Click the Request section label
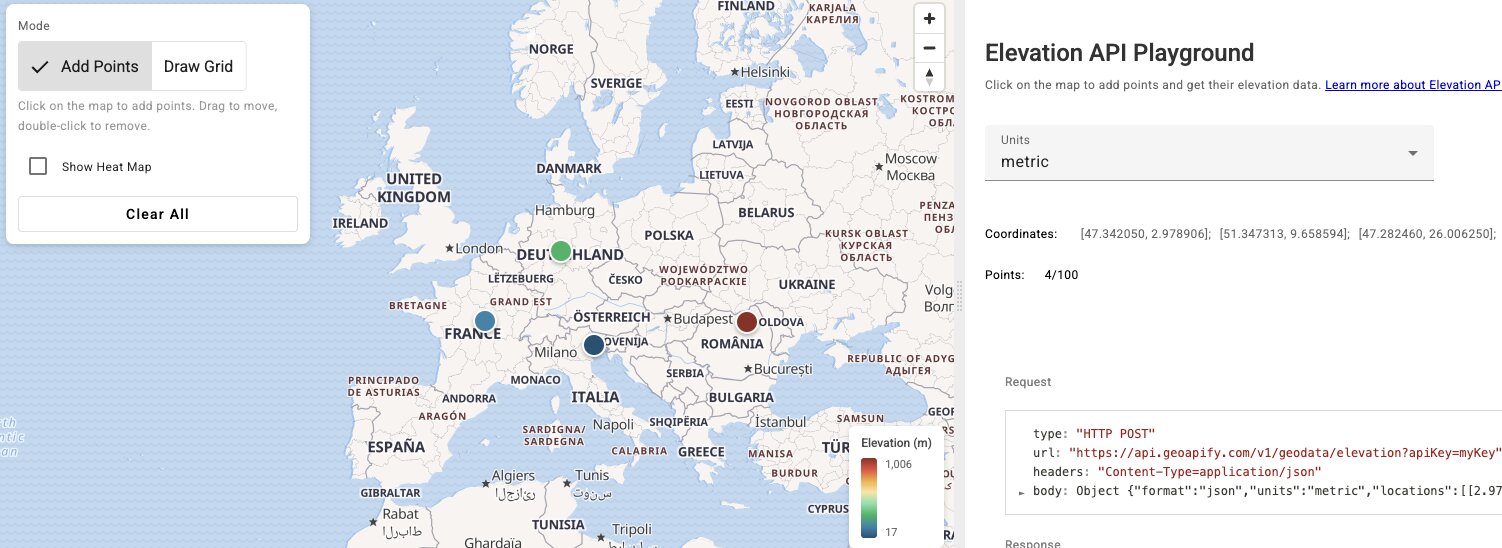1502x548 pixels. (1028, 382)
